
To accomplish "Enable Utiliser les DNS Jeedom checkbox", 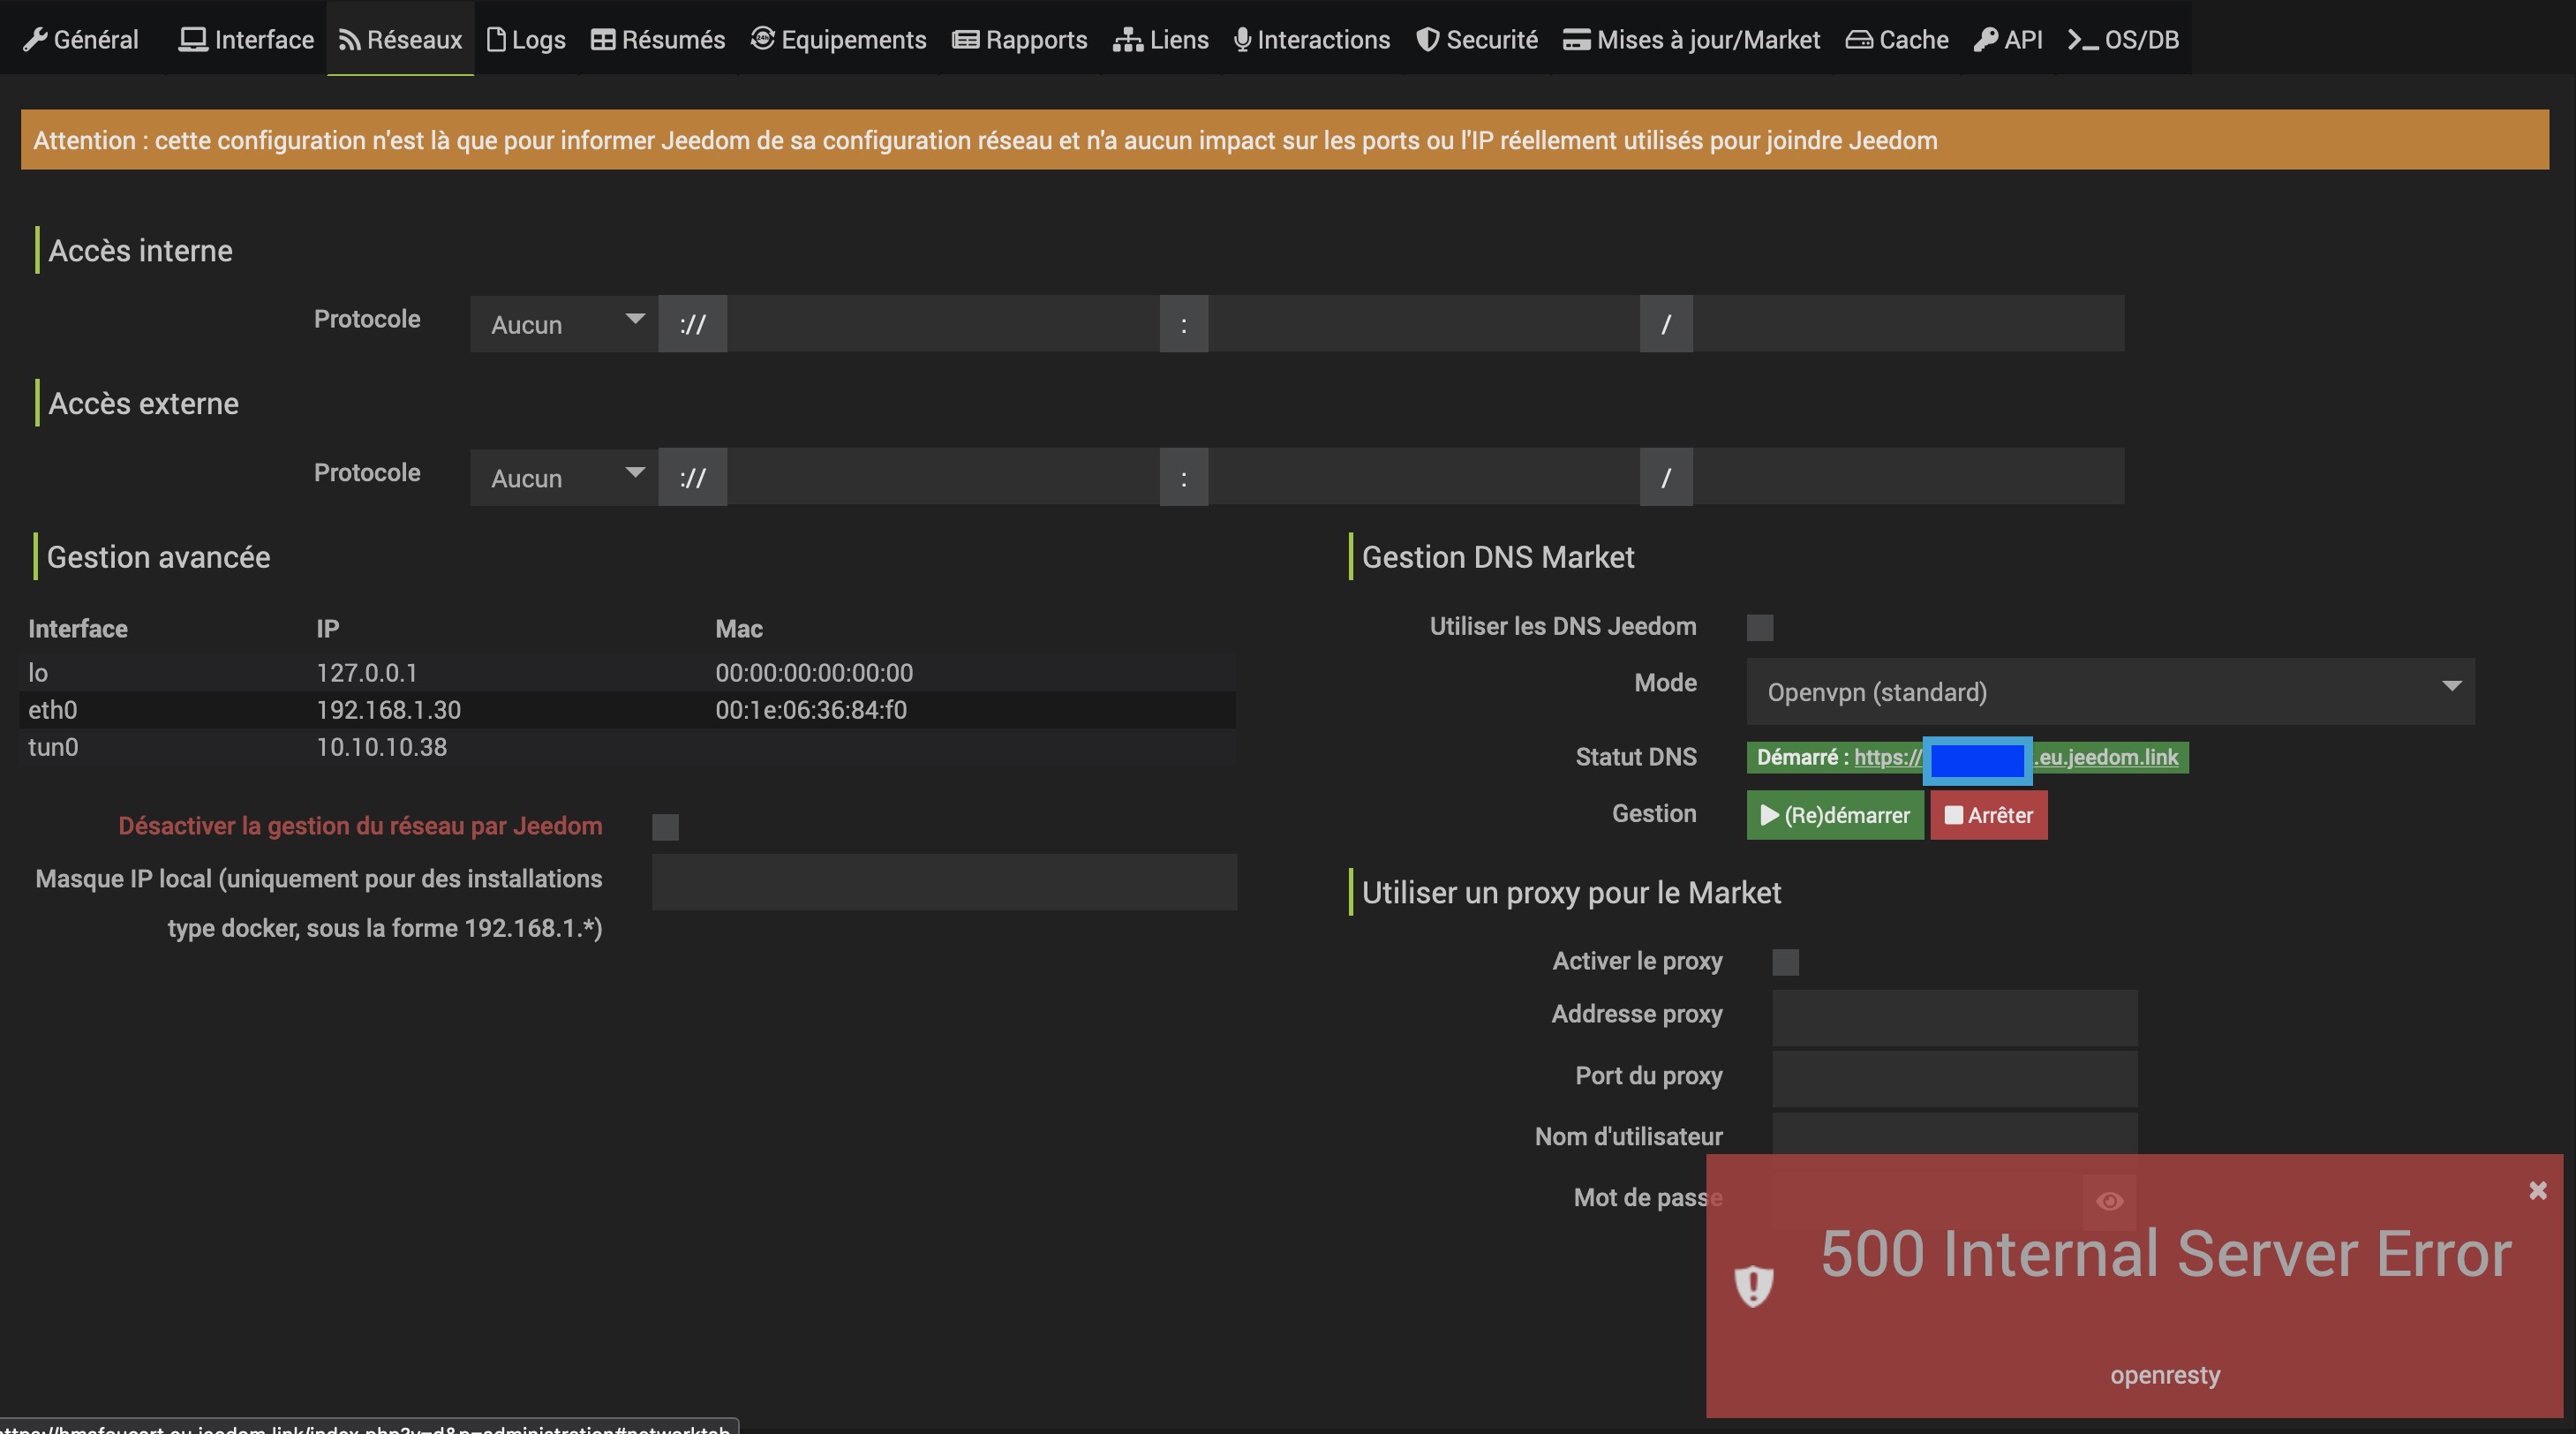I will tap(1760, 627).
